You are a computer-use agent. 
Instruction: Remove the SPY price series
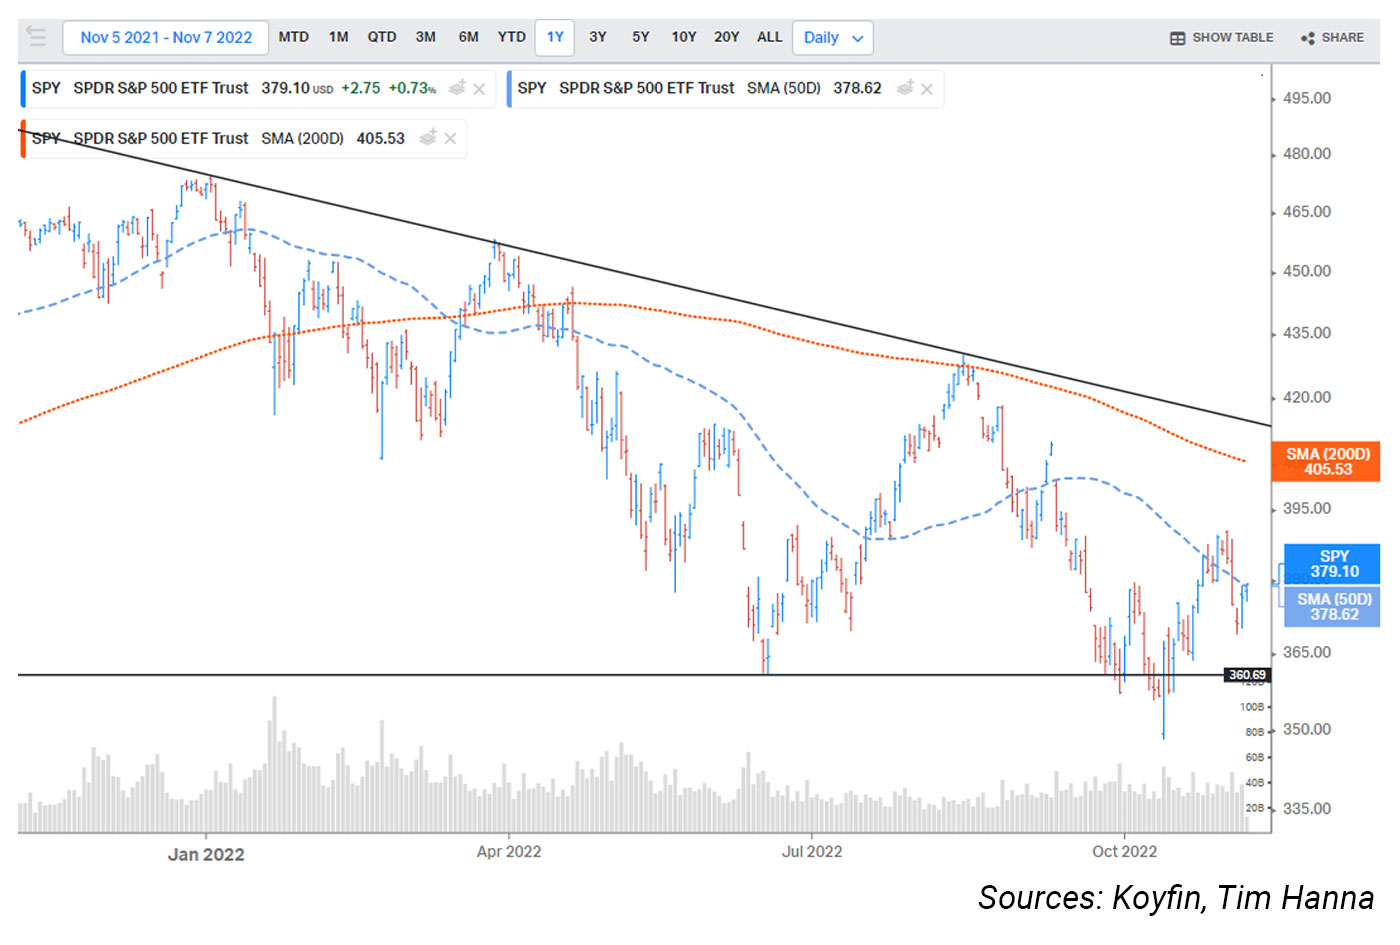tap(480, 89)
